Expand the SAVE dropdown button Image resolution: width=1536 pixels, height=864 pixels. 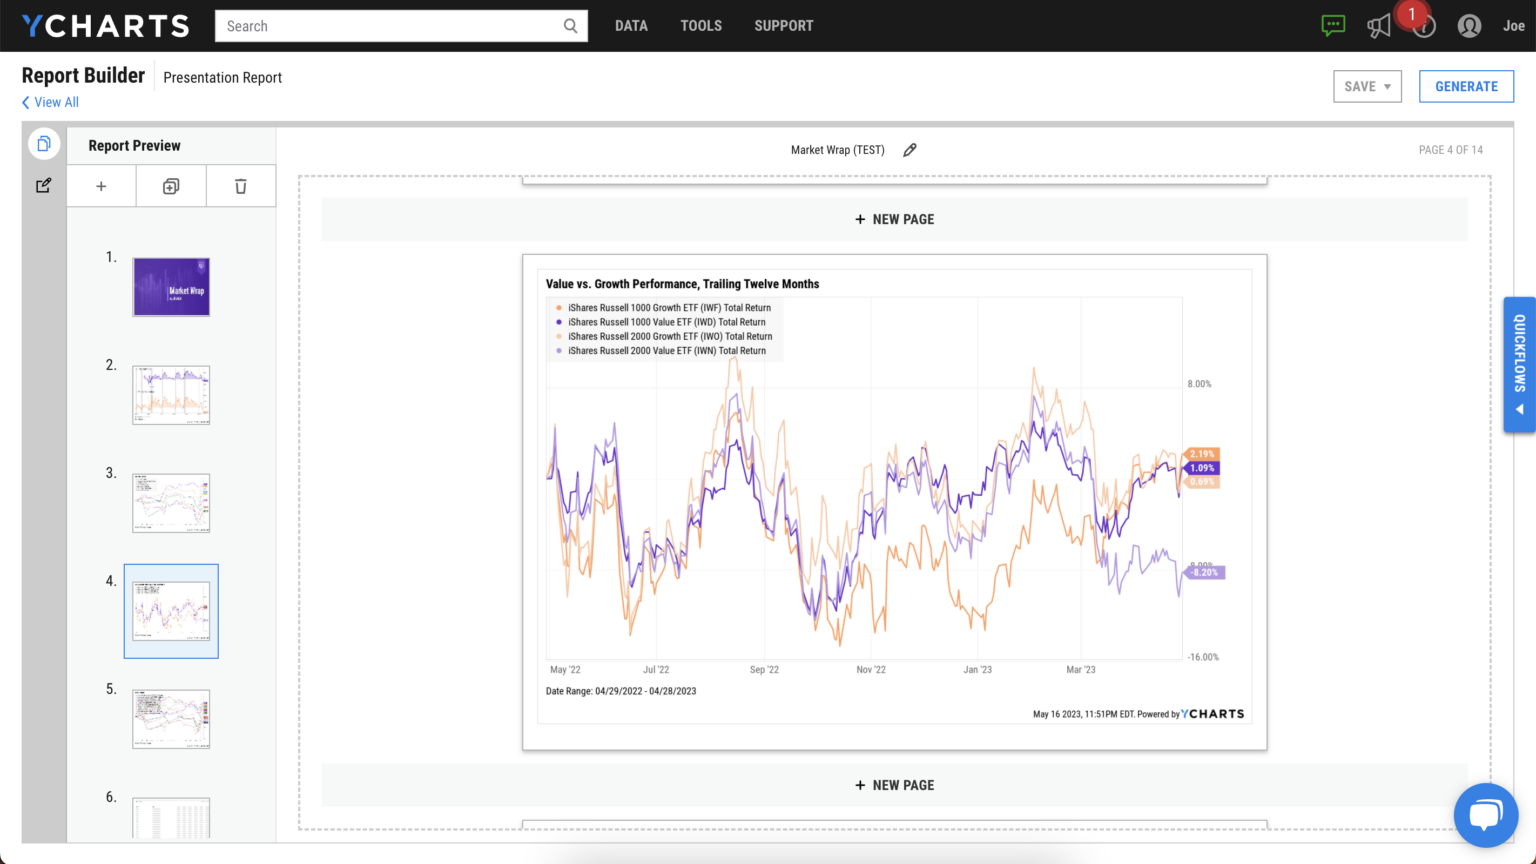pyautogui.click(x=1367, y=87)
